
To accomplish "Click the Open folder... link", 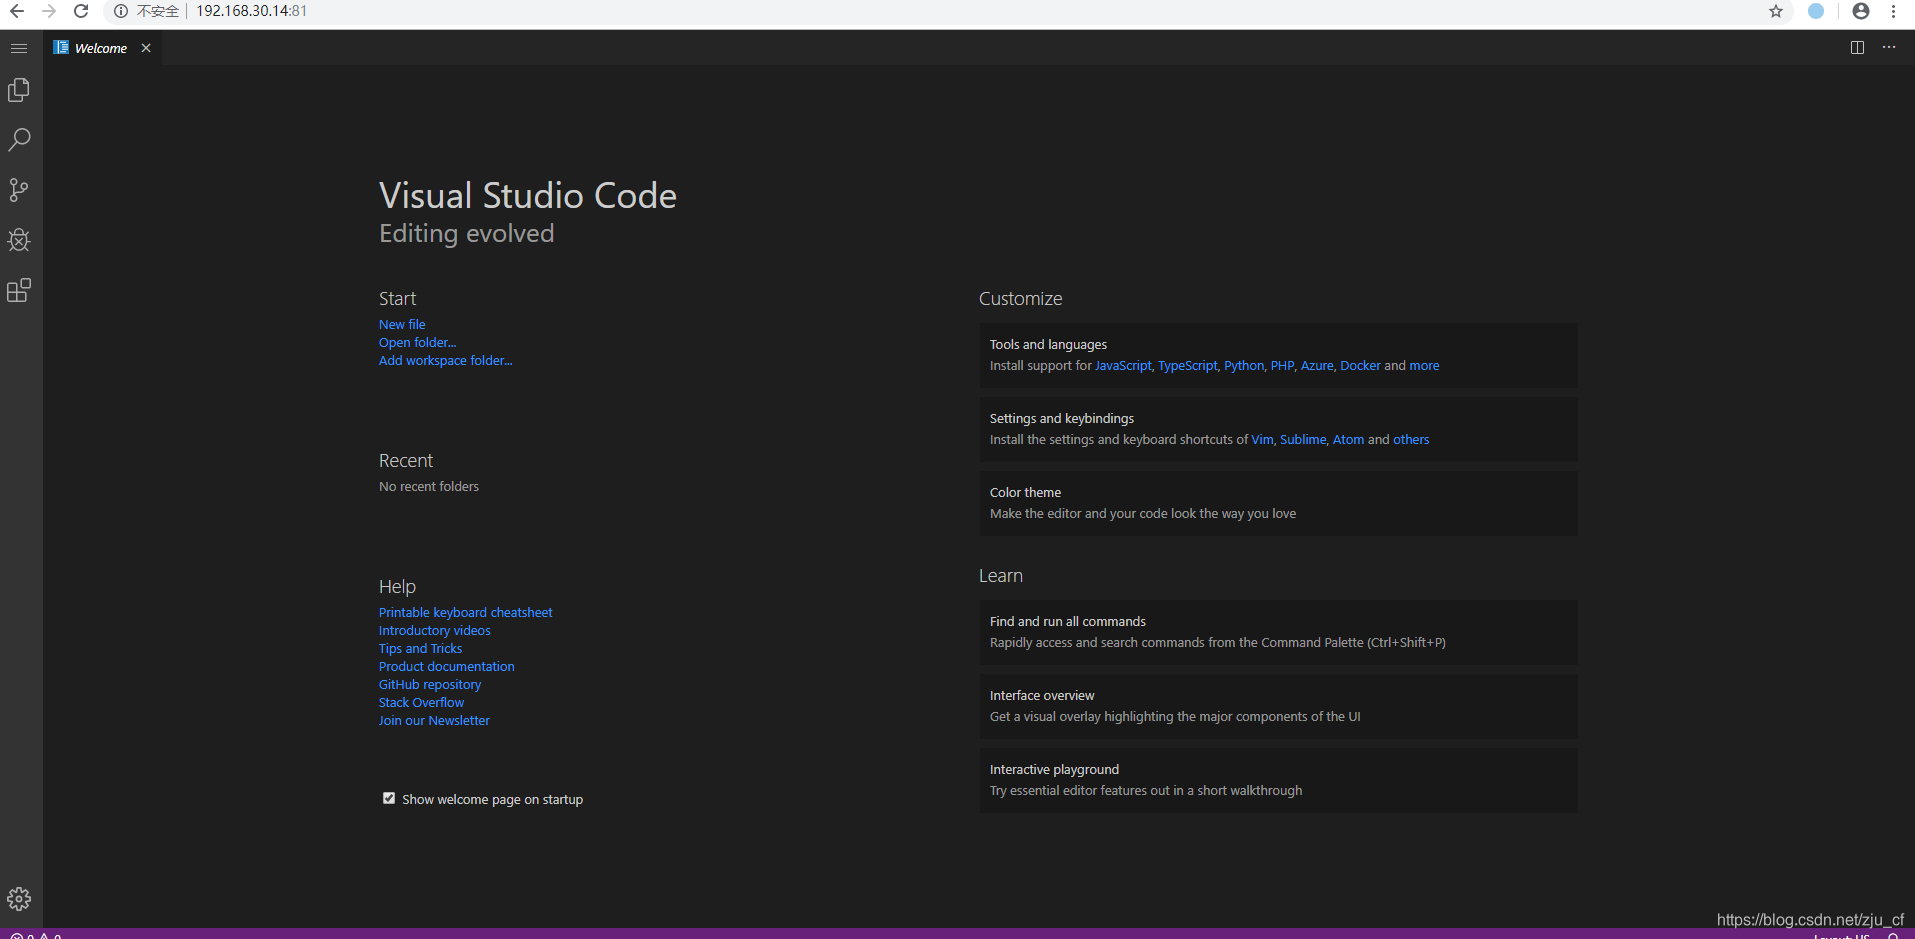I will click(417, 342).
